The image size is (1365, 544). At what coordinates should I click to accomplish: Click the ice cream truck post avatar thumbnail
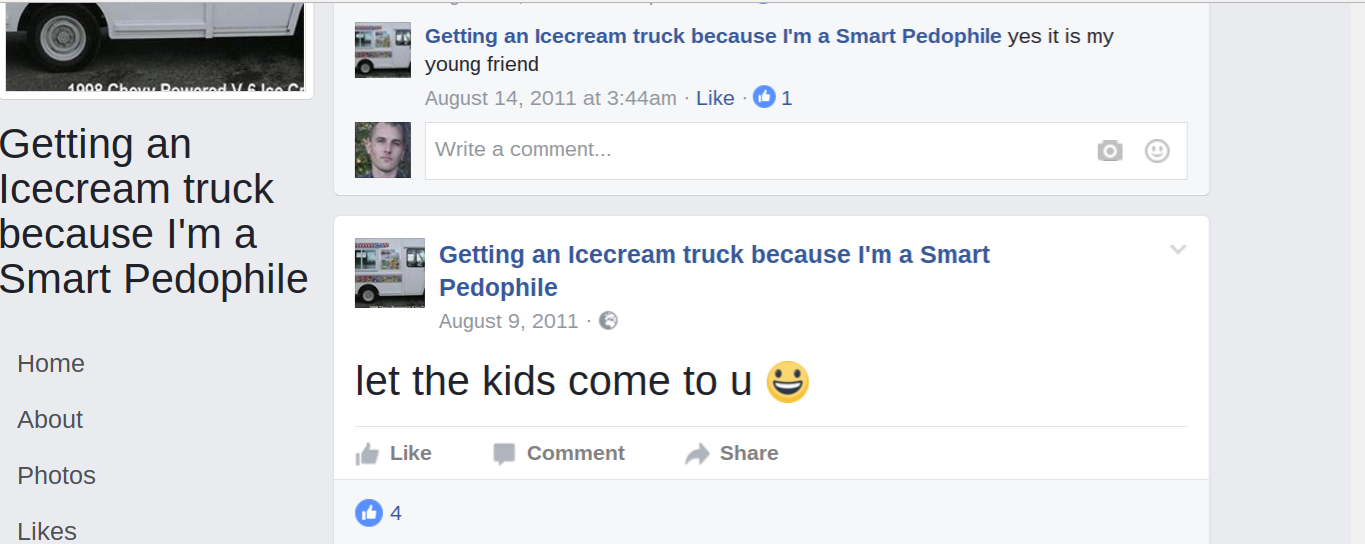[390, 272]
